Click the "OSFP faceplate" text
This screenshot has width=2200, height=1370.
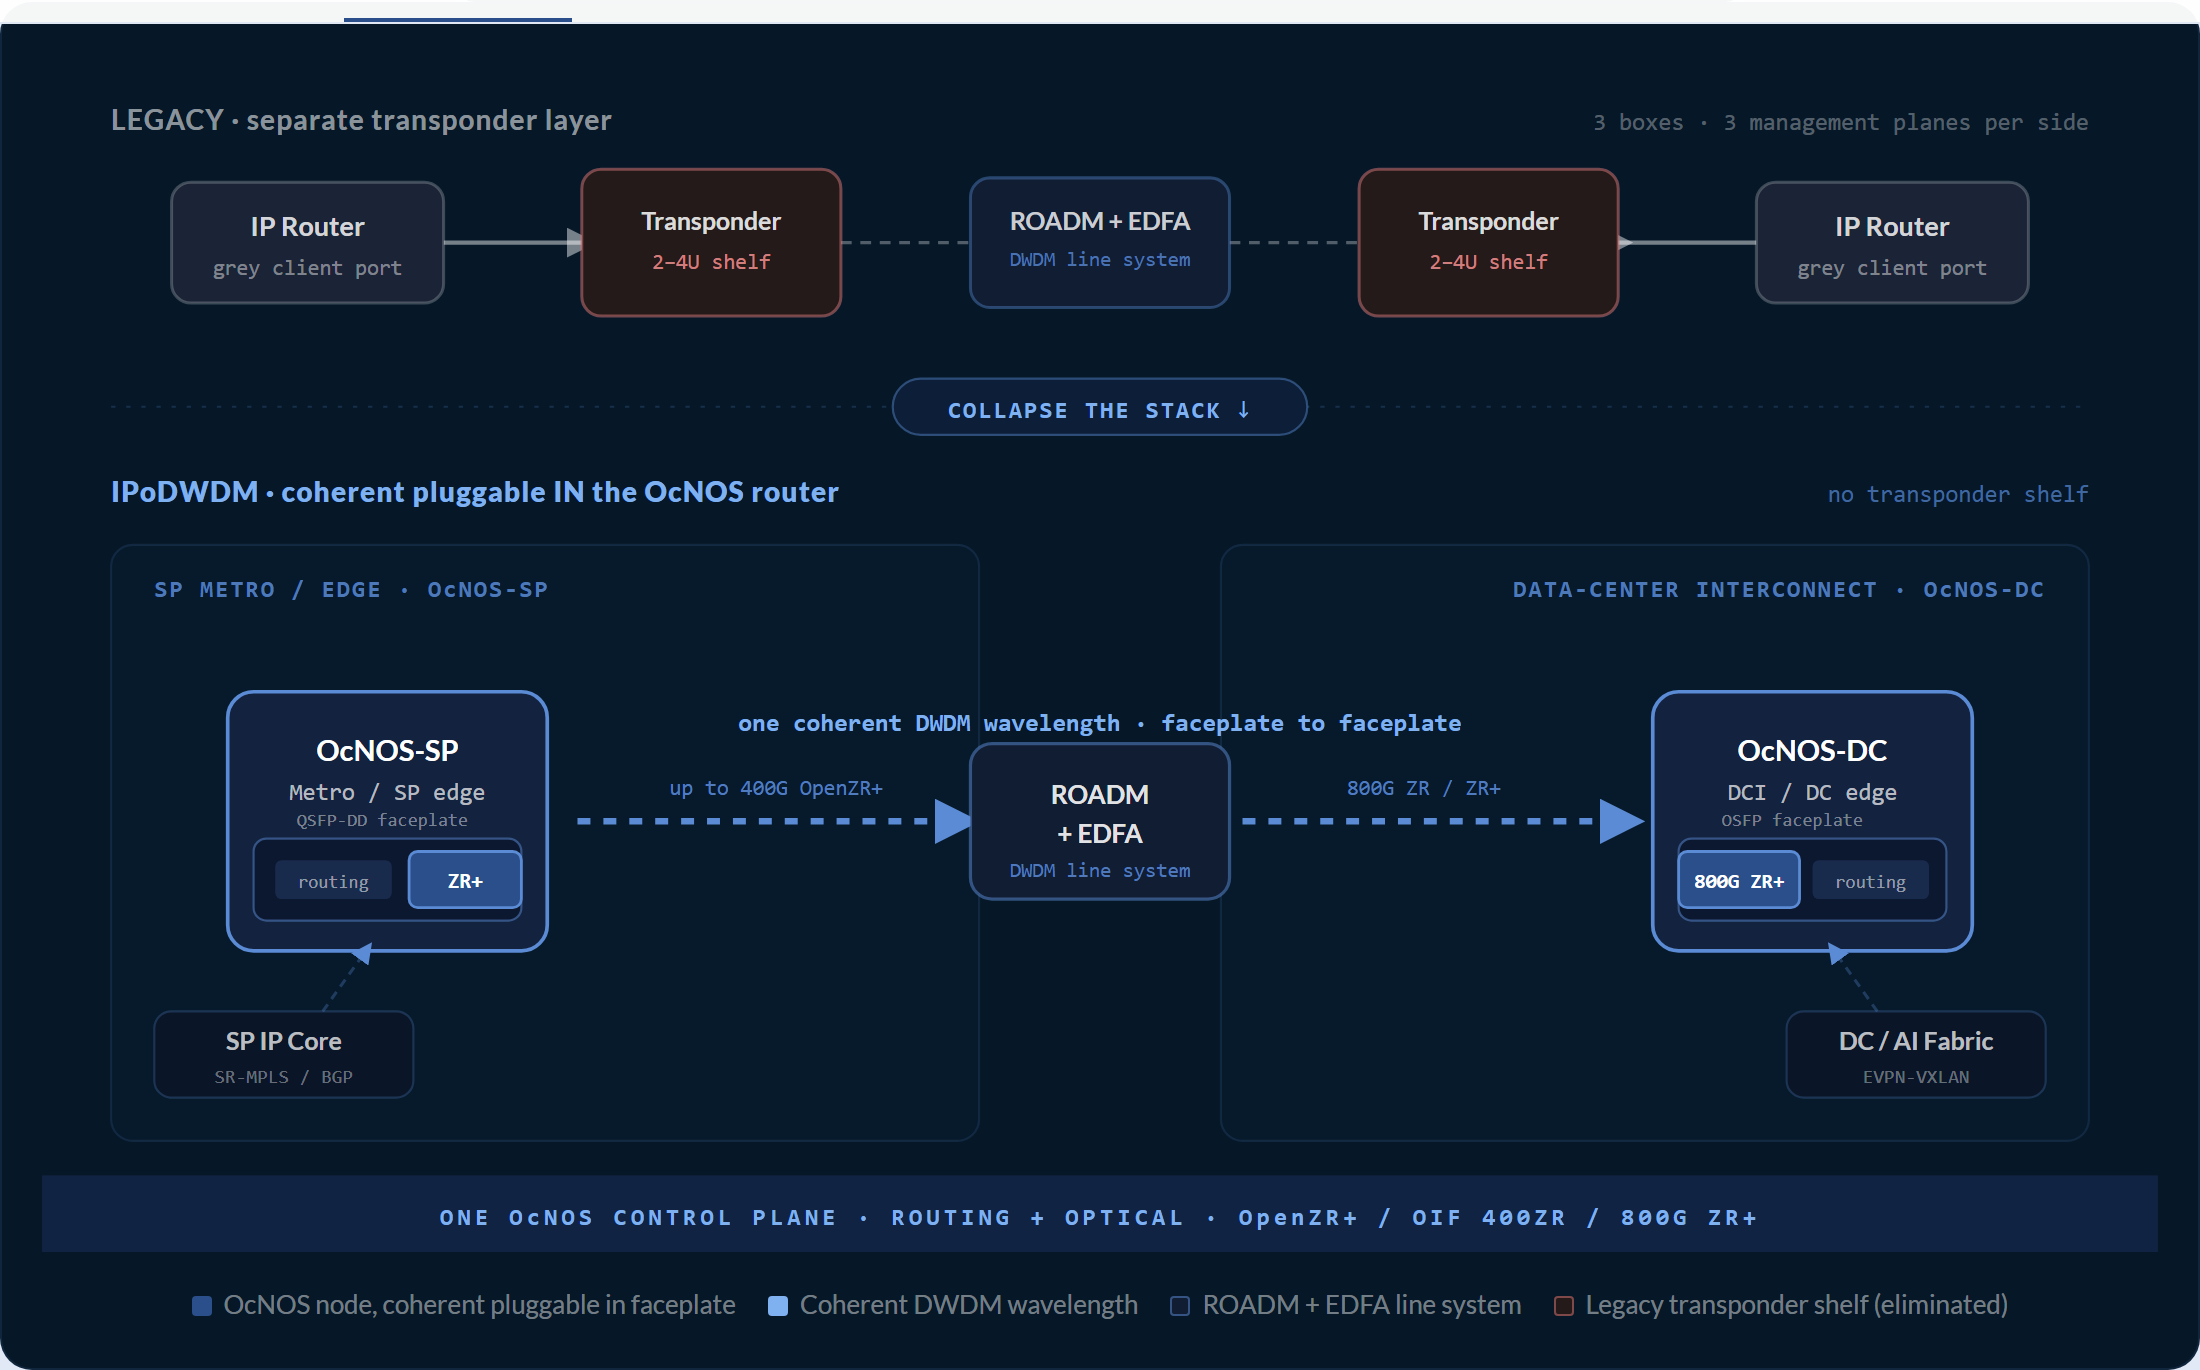1792,820
